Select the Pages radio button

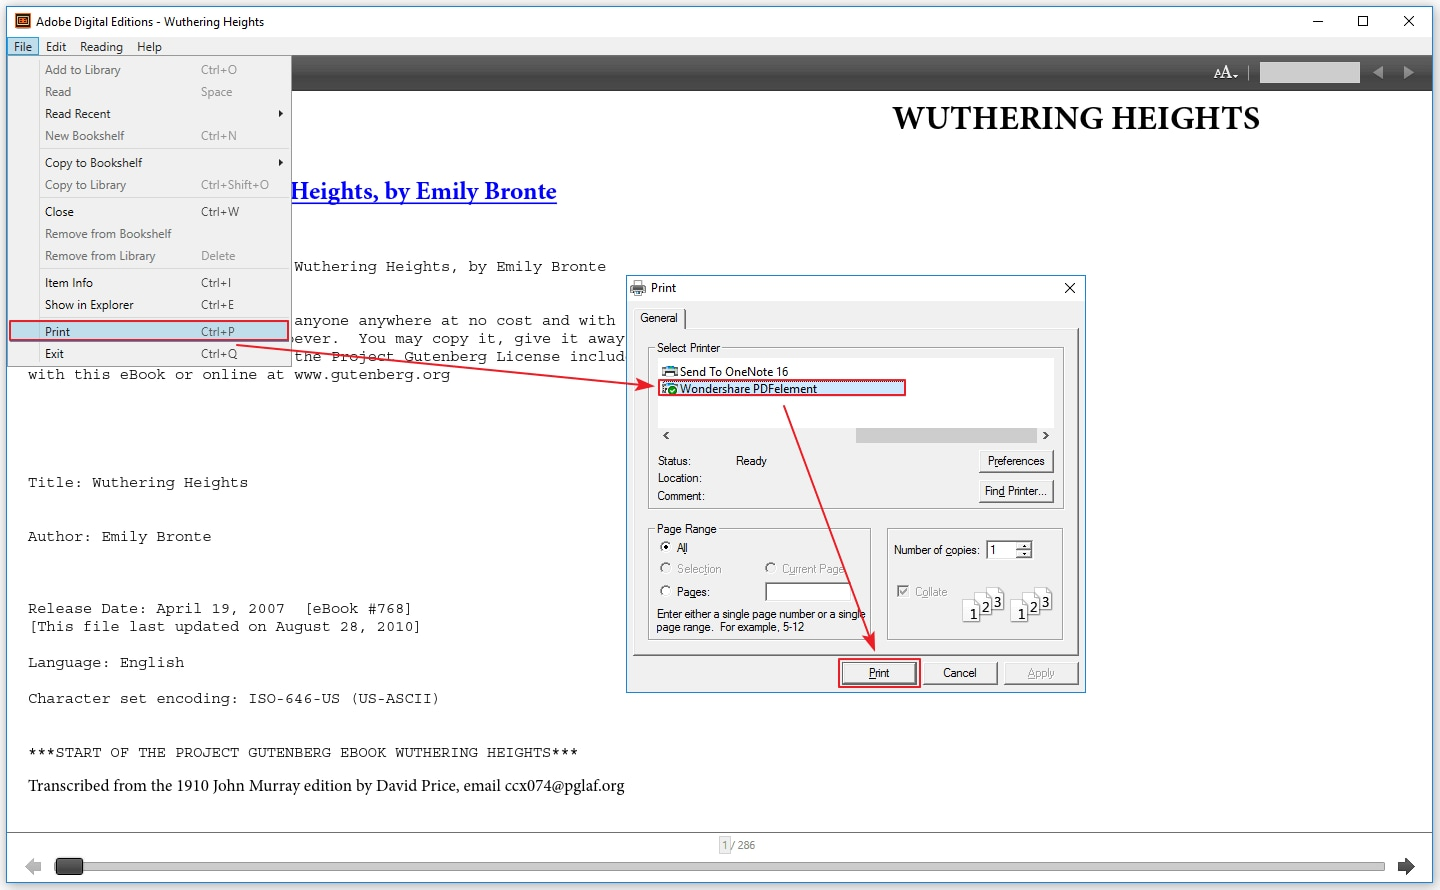(x=668, y=590)
